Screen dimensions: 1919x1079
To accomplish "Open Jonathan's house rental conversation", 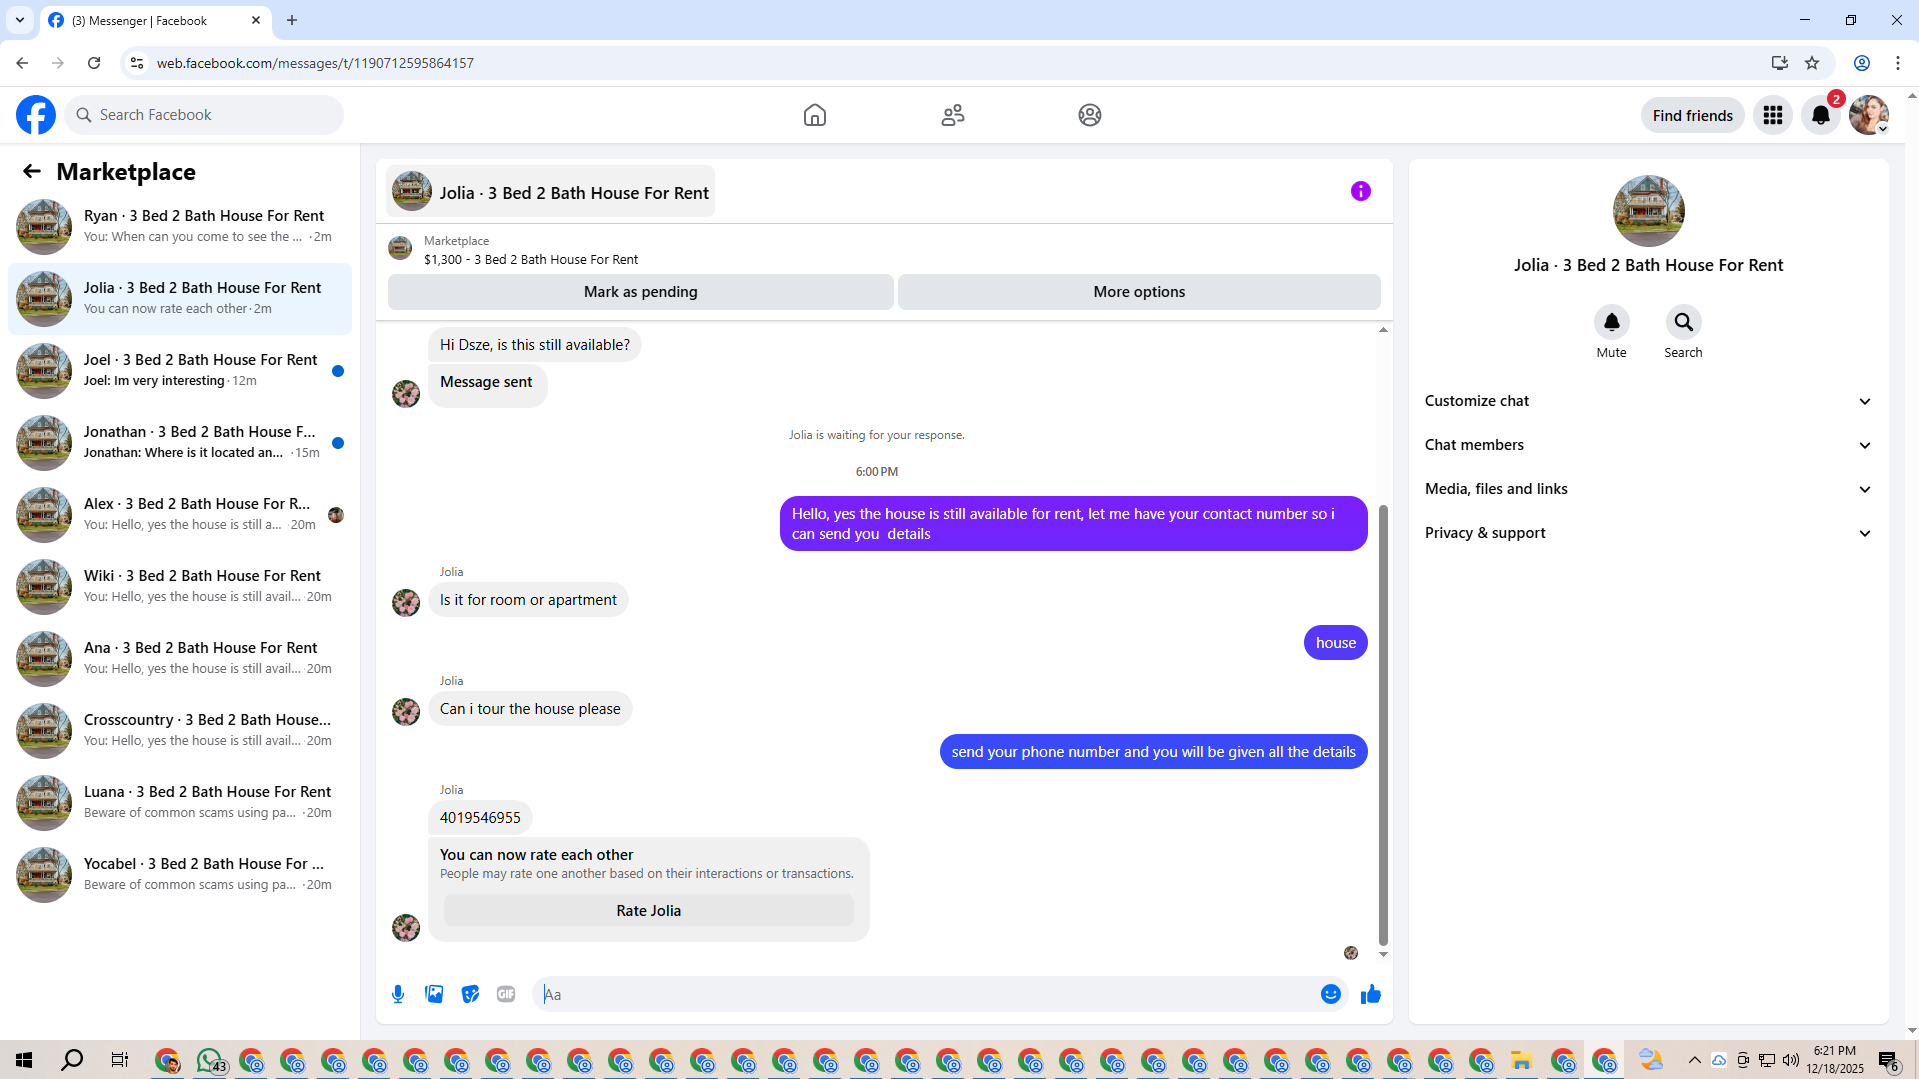I will pyautogui.click(x=180, y=443).
